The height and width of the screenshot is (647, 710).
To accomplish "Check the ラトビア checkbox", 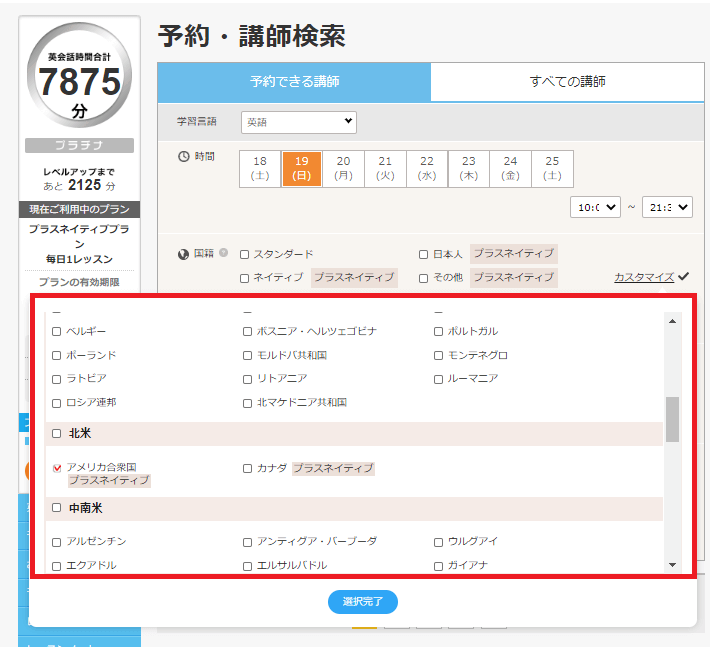I will click(57, 379).
